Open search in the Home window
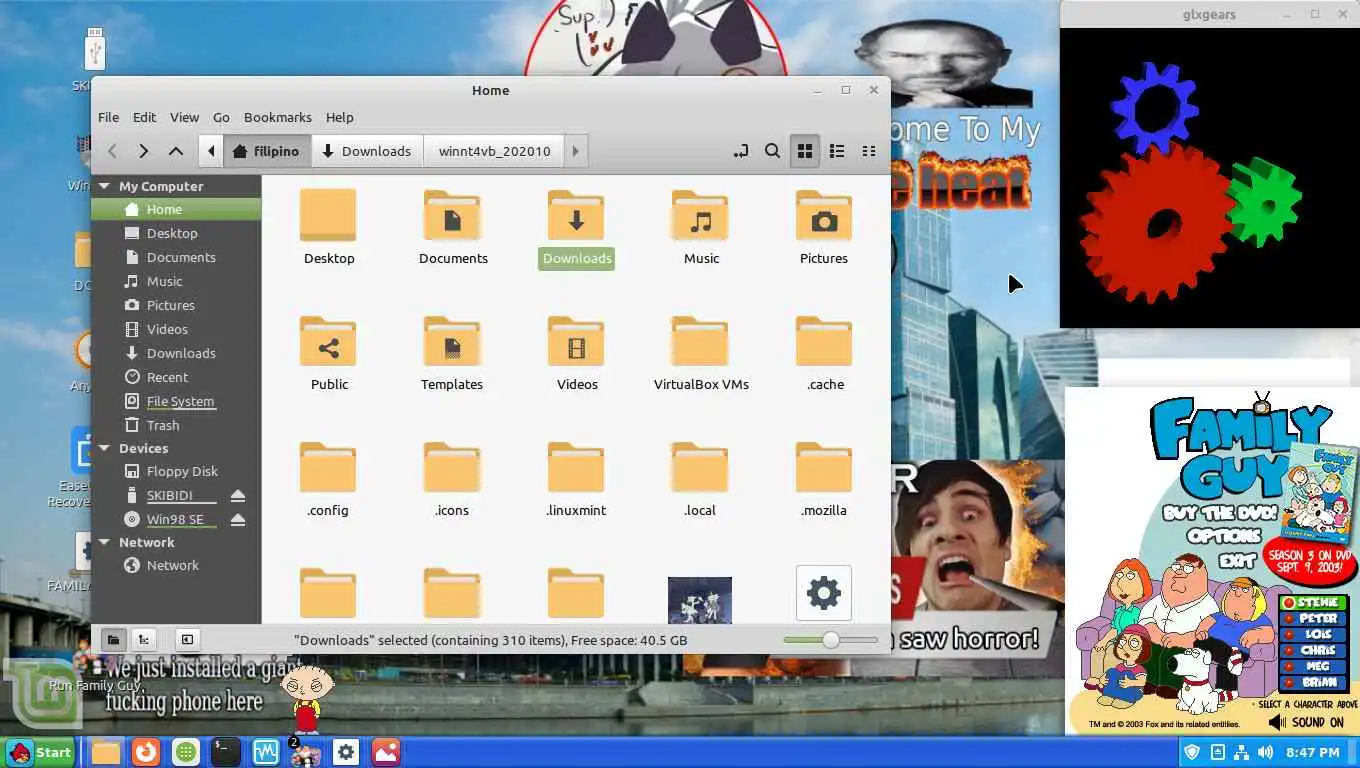The image size is (1360, 768). click(772, 151)
